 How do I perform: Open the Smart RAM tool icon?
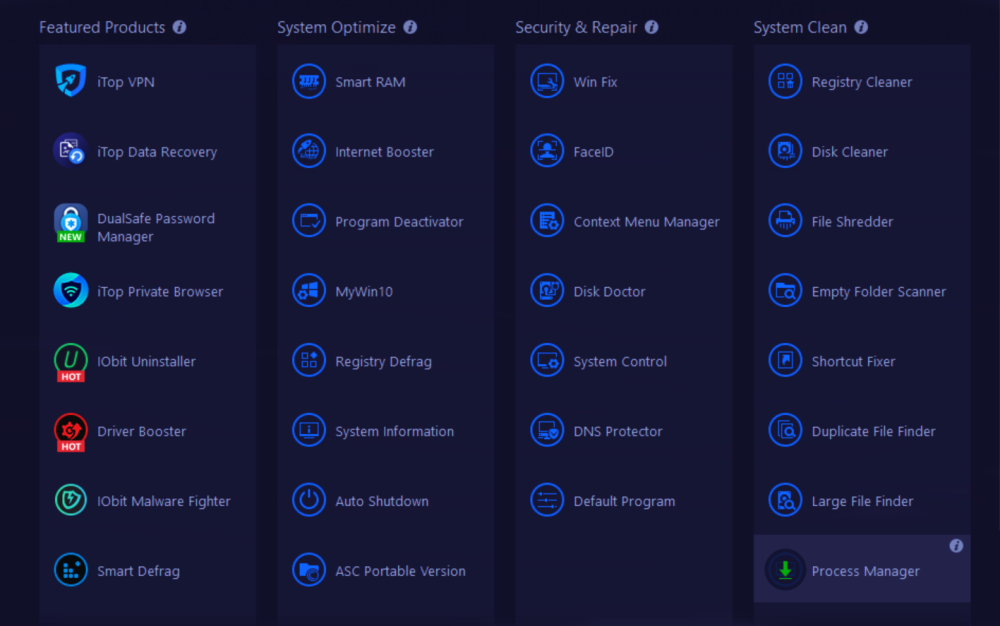309,81
